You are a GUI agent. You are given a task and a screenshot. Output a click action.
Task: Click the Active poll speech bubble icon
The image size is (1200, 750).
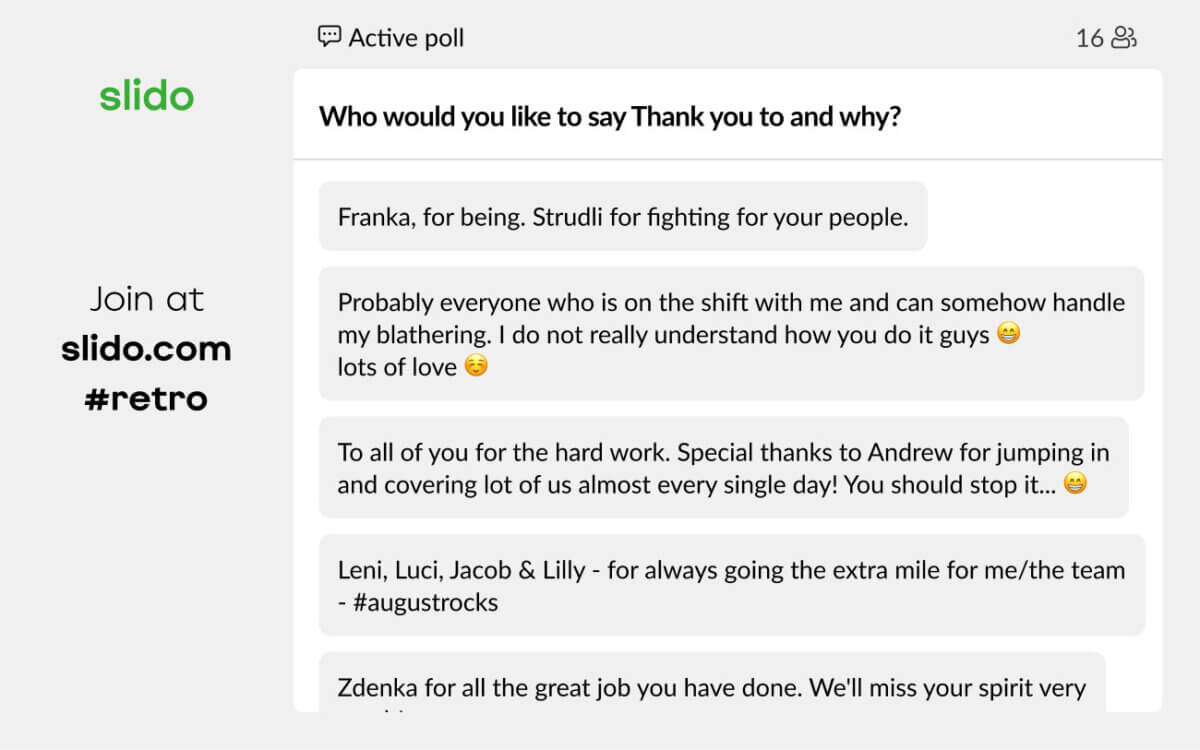point(329,37)
